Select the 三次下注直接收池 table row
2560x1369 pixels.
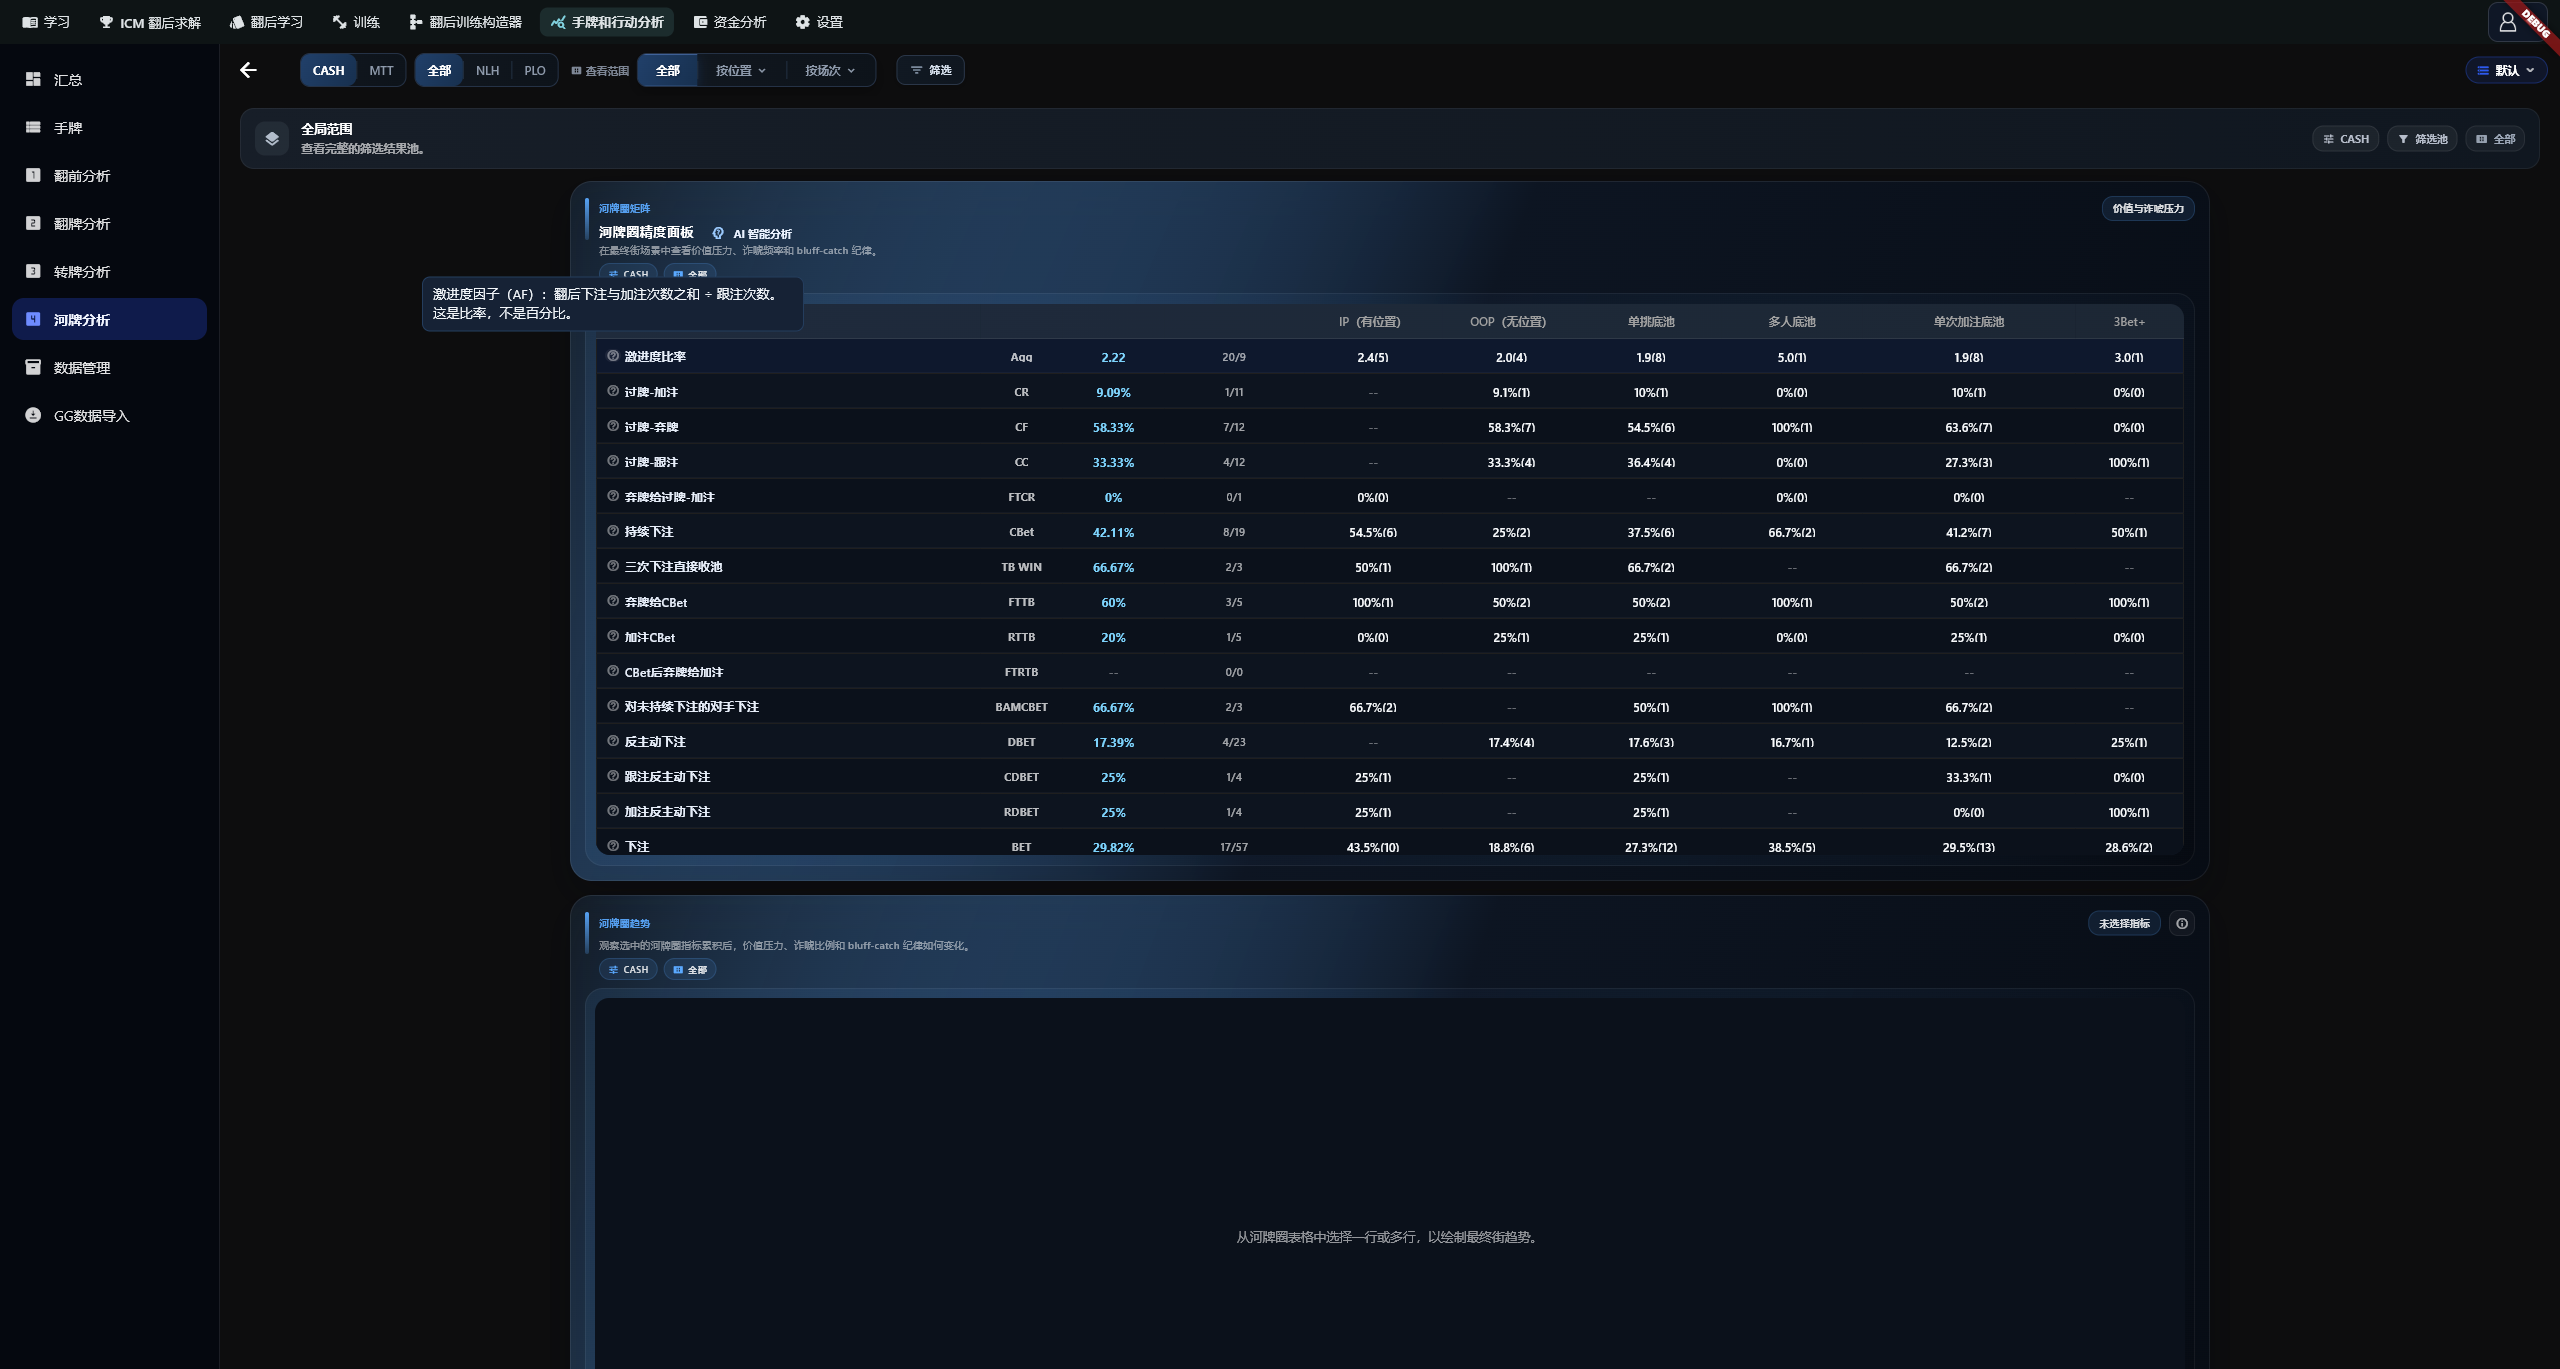point(1389,566)
